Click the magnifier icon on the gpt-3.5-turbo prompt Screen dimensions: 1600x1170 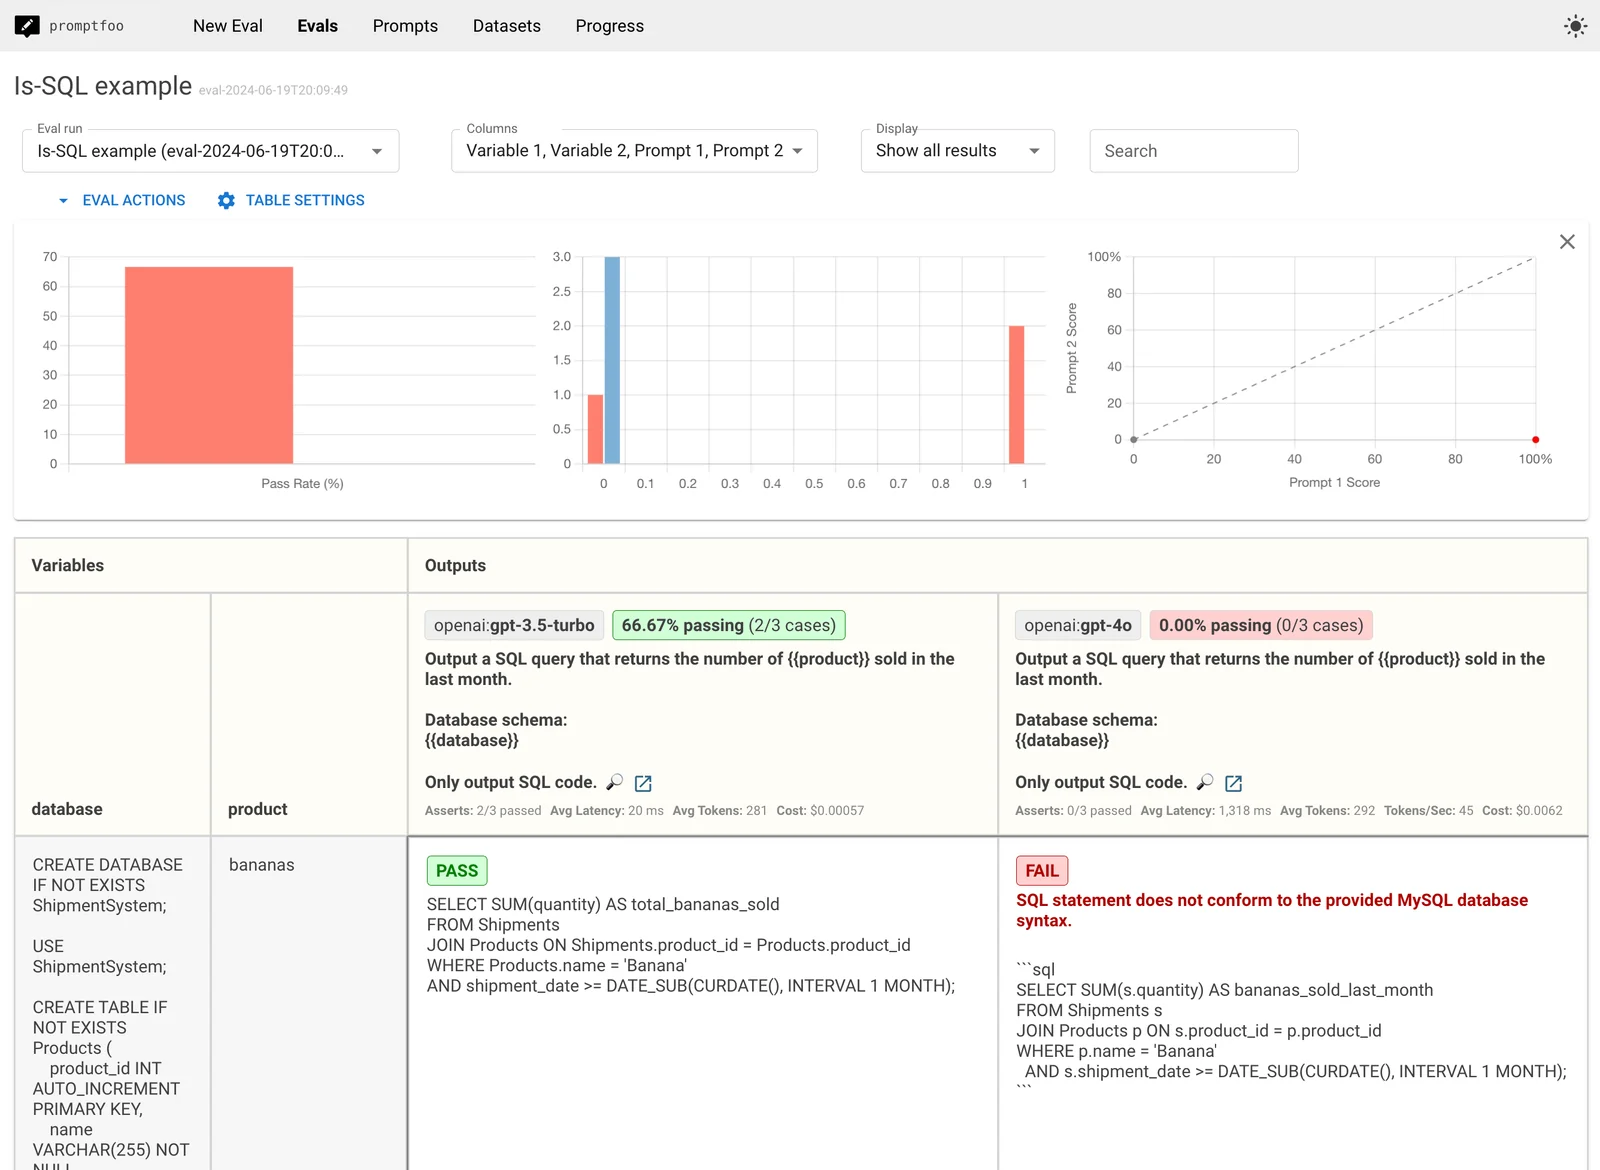click(614, 783)
